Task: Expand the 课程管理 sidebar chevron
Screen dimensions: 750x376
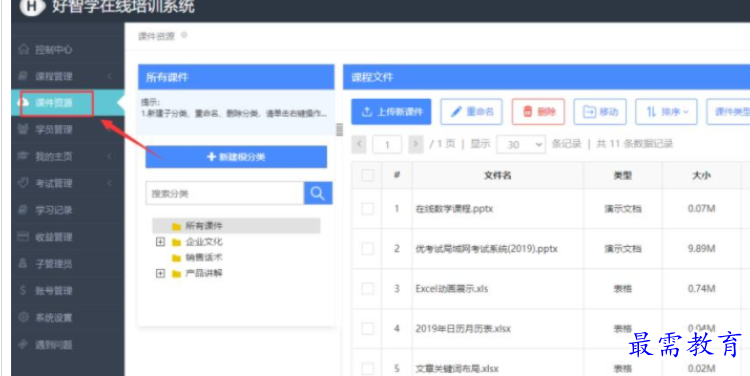Action: coord(110,76)
